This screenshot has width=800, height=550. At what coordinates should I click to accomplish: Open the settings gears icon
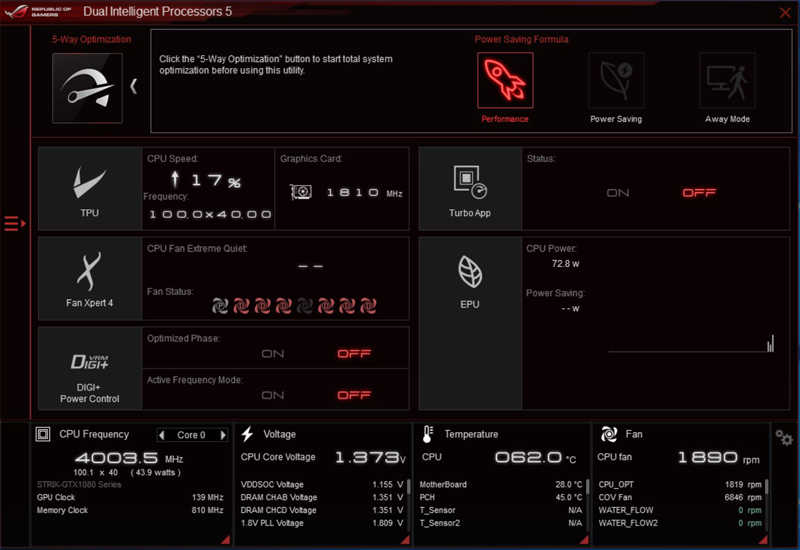(x=784, y=437)
